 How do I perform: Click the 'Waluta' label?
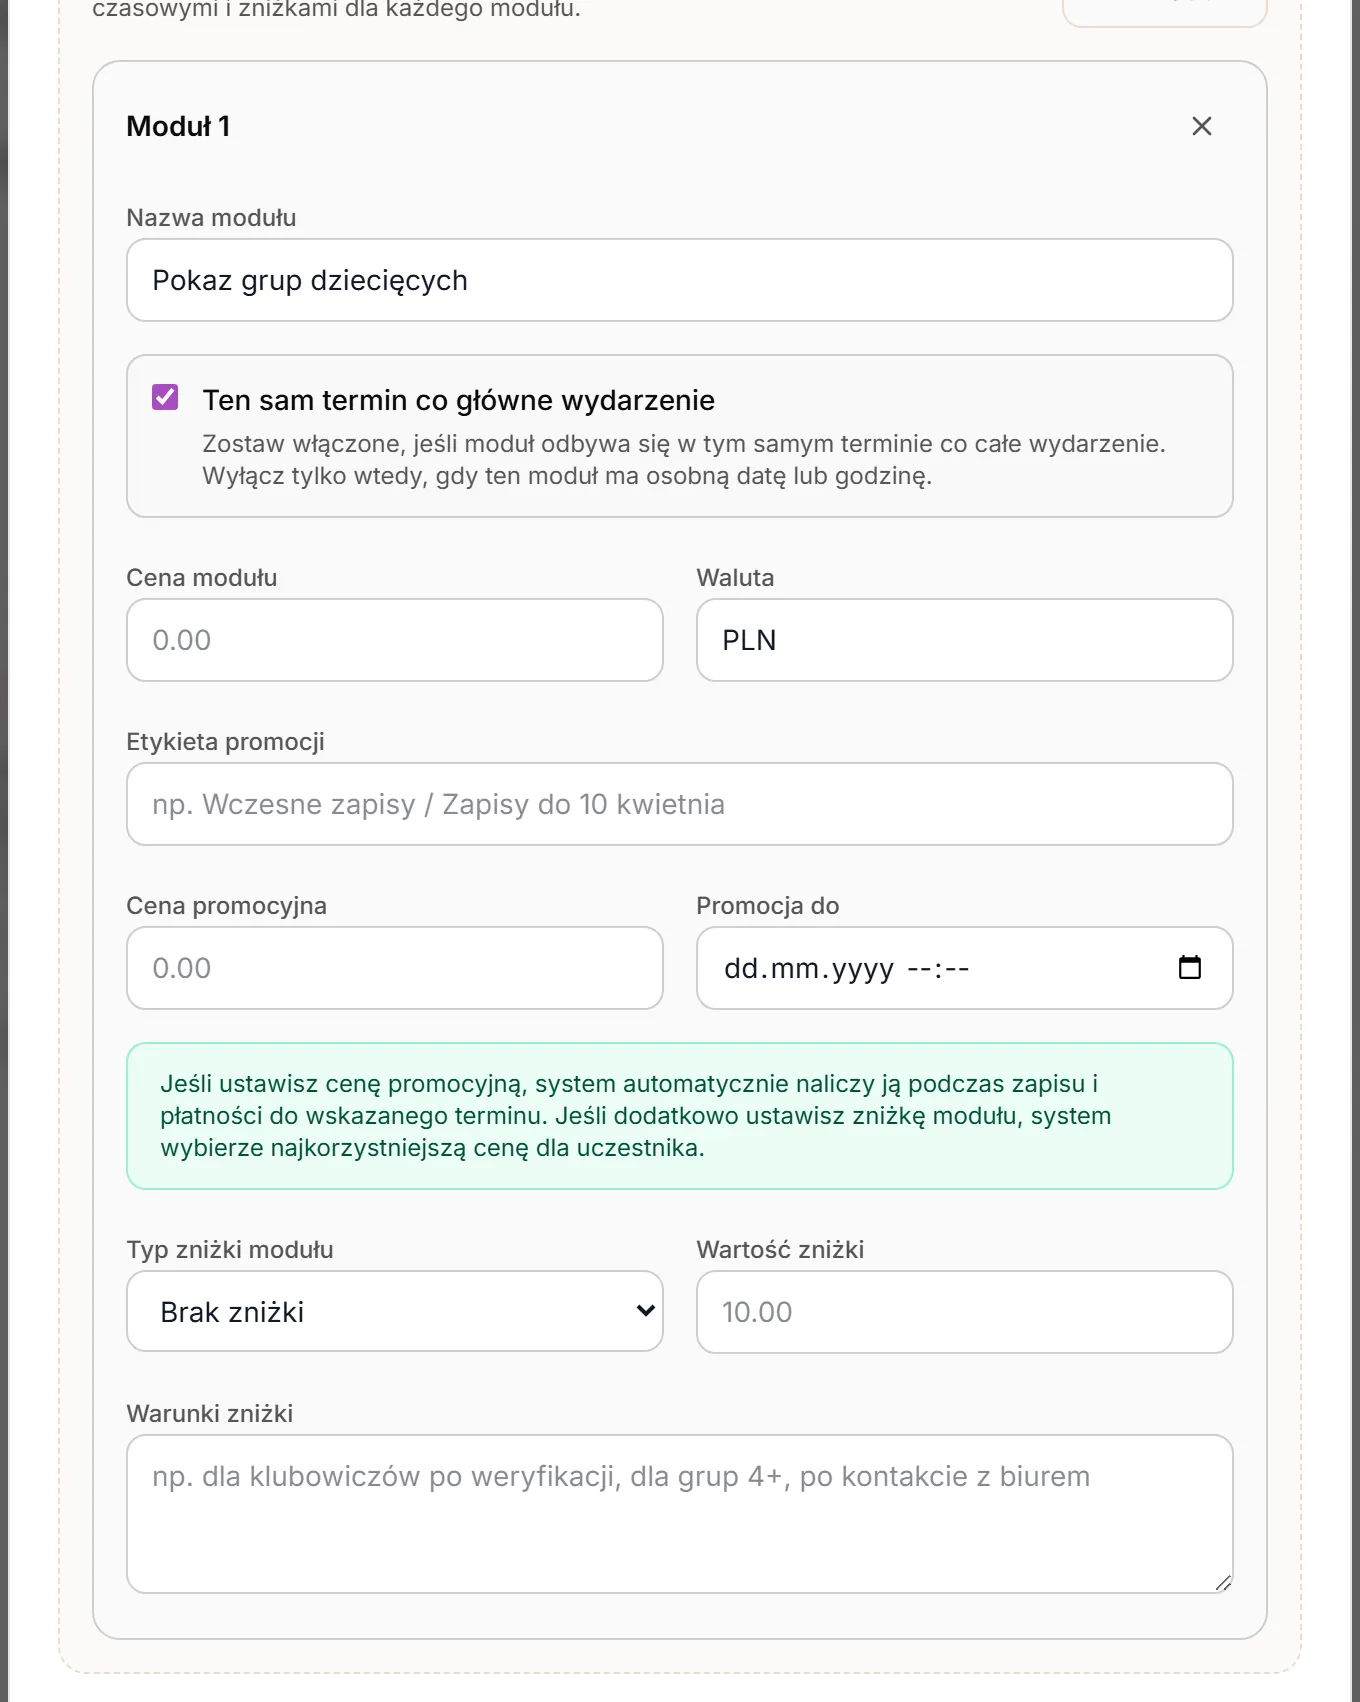click(x=735, y=578)
